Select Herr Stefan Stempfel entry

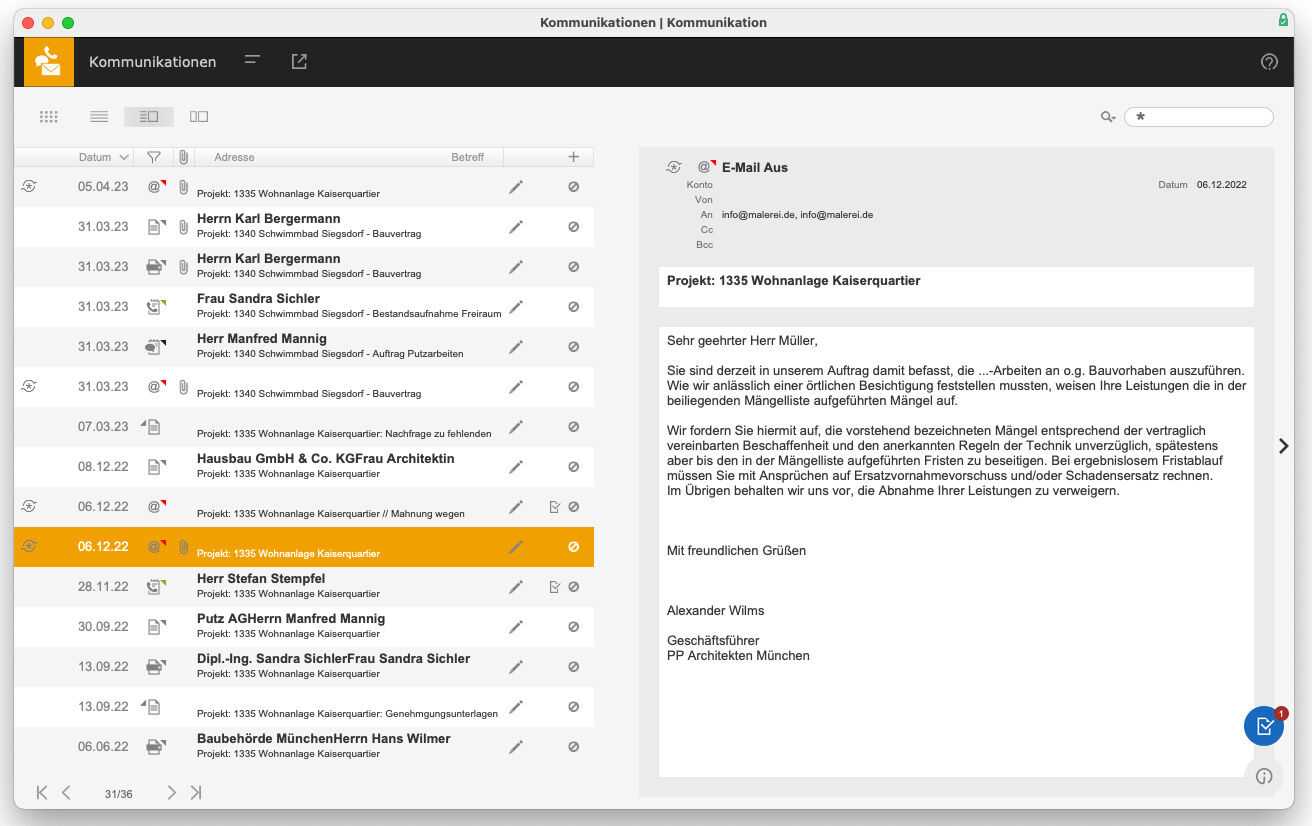click(304, 587)
